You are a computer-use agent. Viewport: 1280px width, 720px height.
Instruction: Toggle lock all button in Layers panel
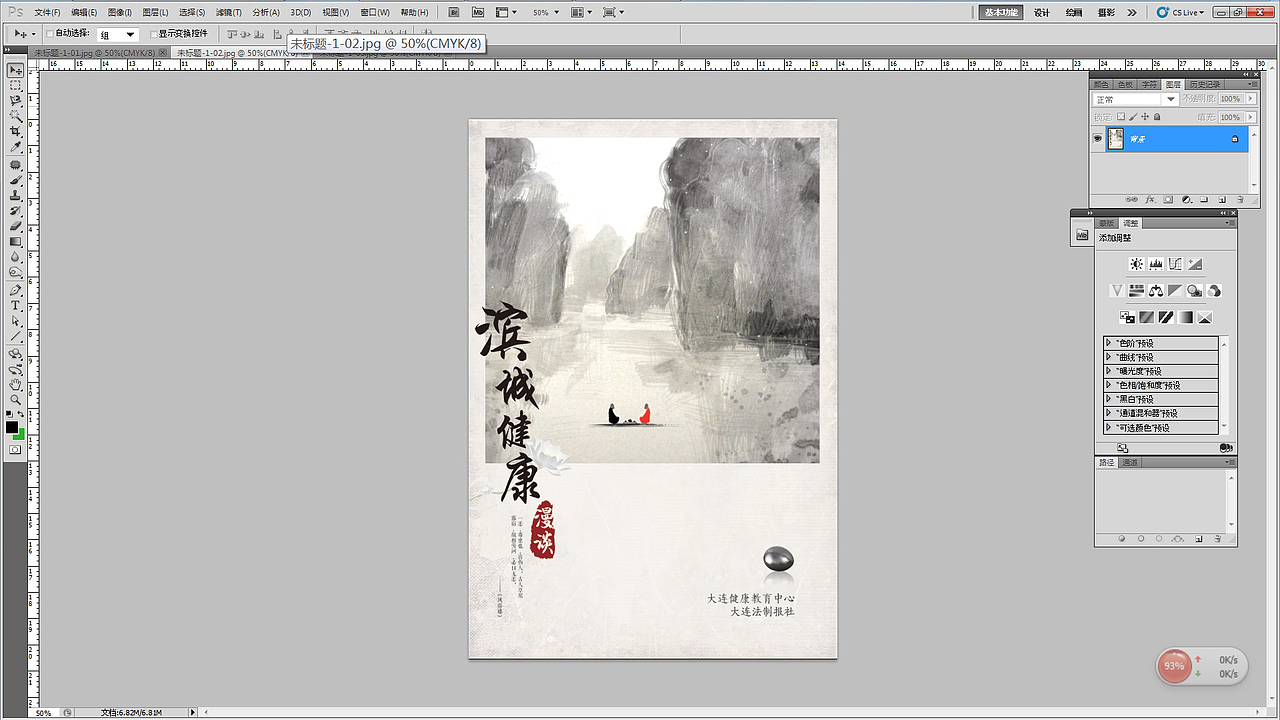click(x=1158, y=117)
